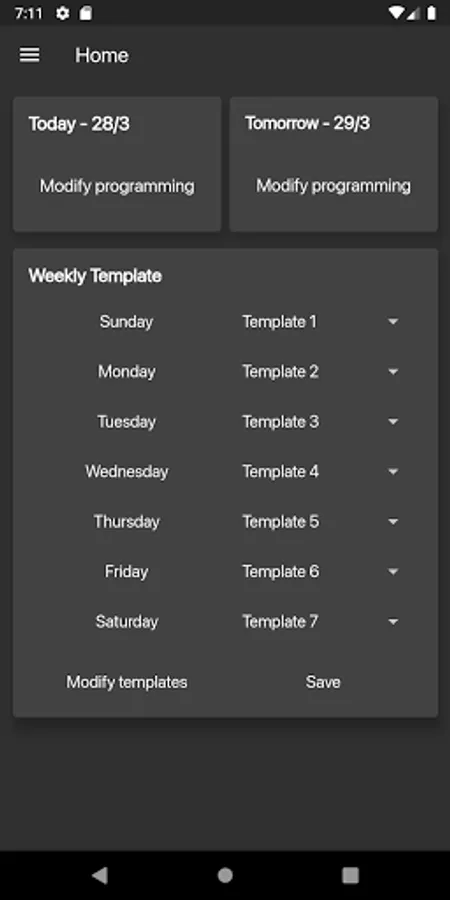Select the Weekly Template card heading
The width and height of the screenshot is (450, 900).
click(x=95, y=276)
